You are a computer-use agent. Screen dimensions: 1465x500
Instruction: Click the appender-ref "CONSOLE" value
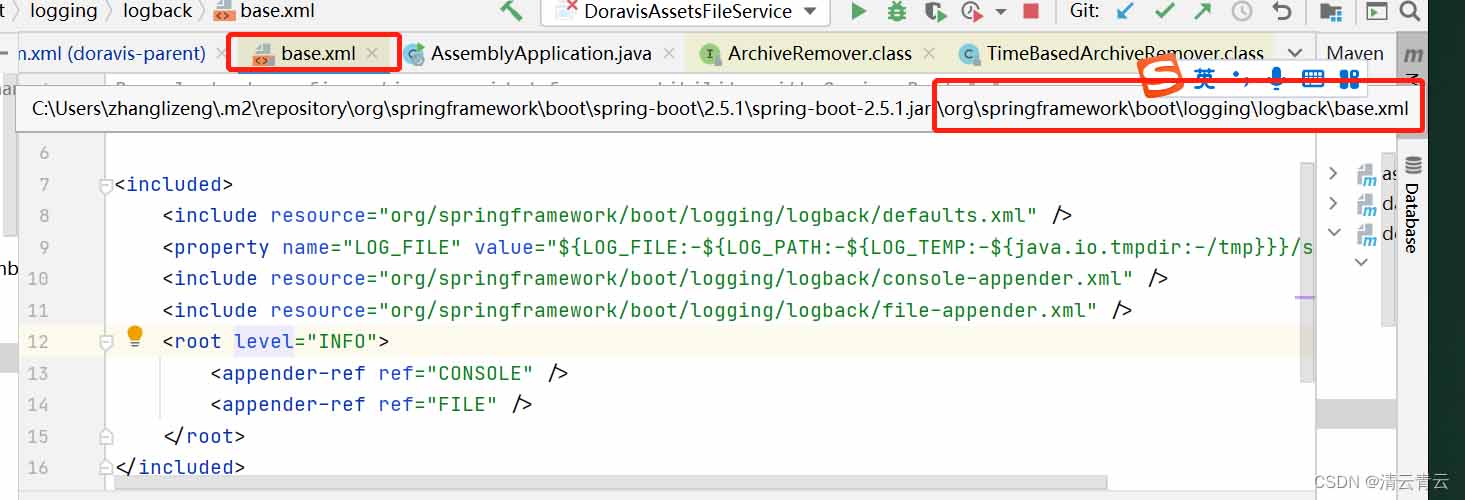tap(480, 373)
